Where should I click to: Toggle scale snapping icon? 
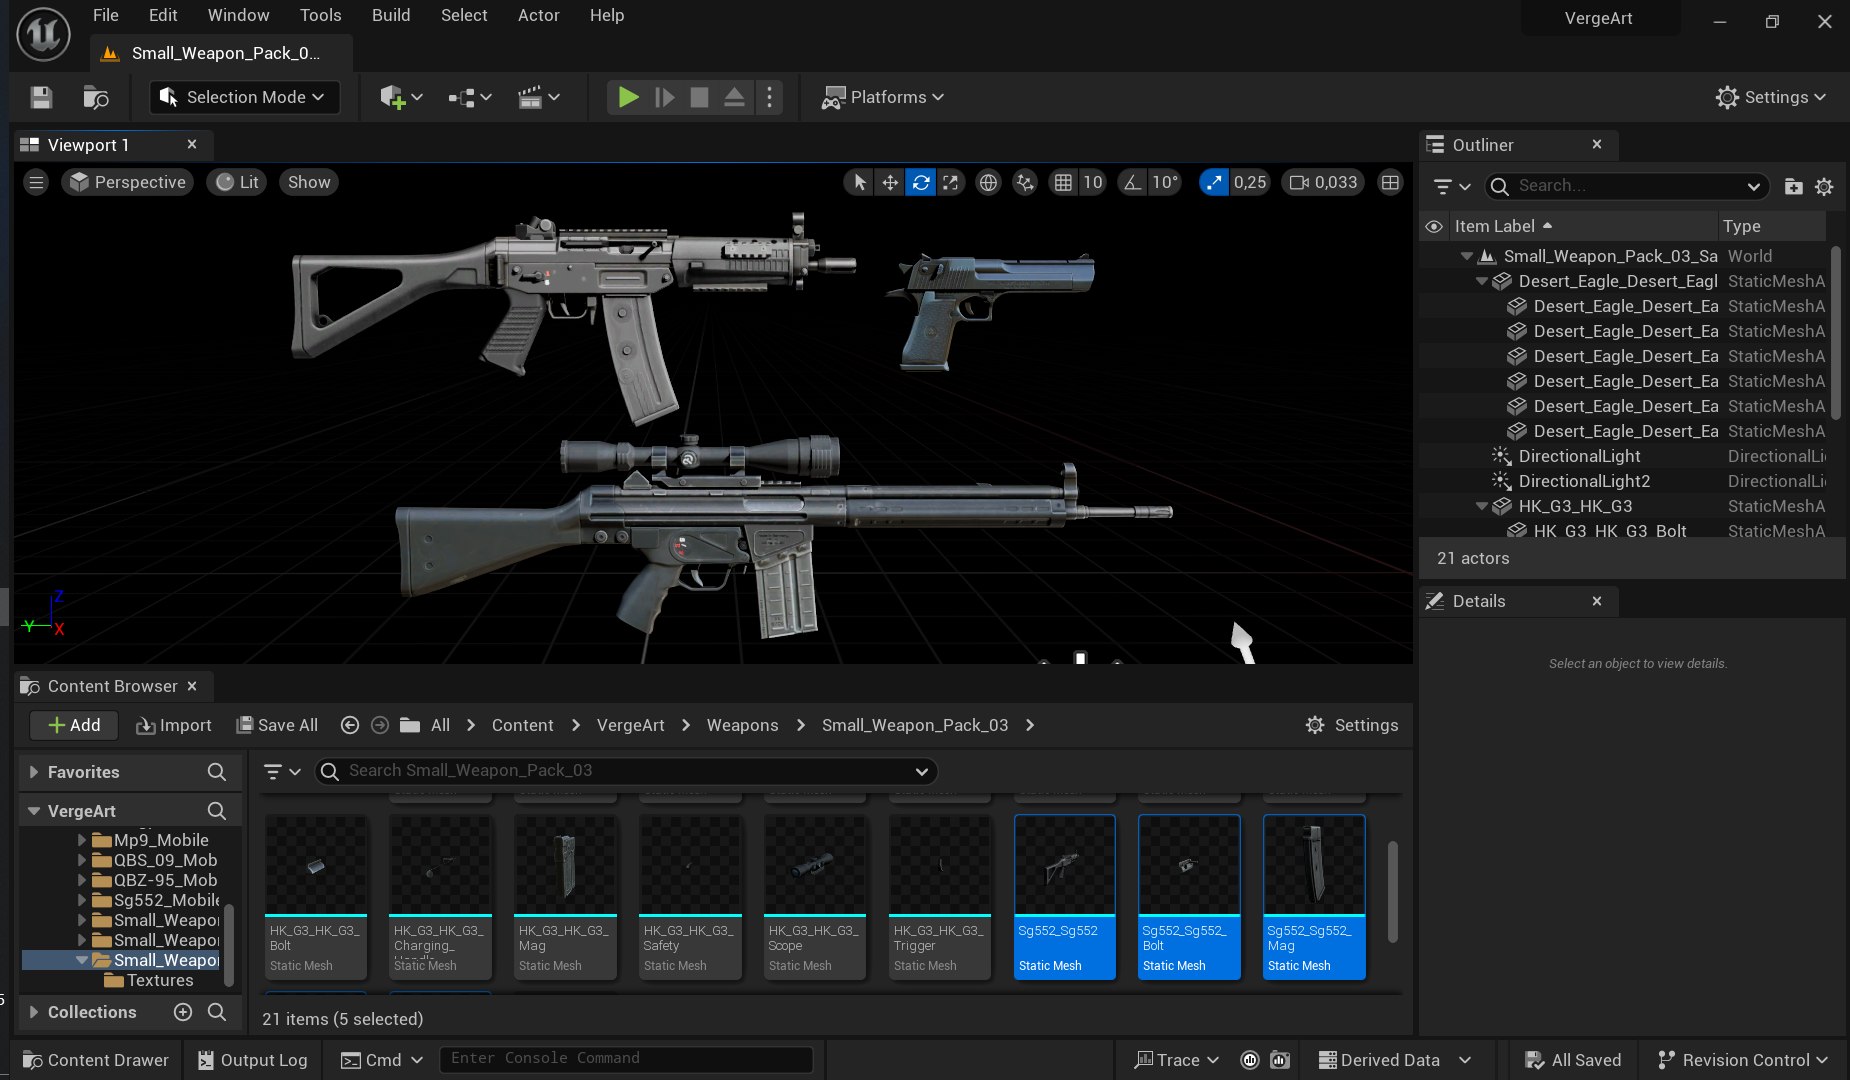point(1213,182)
